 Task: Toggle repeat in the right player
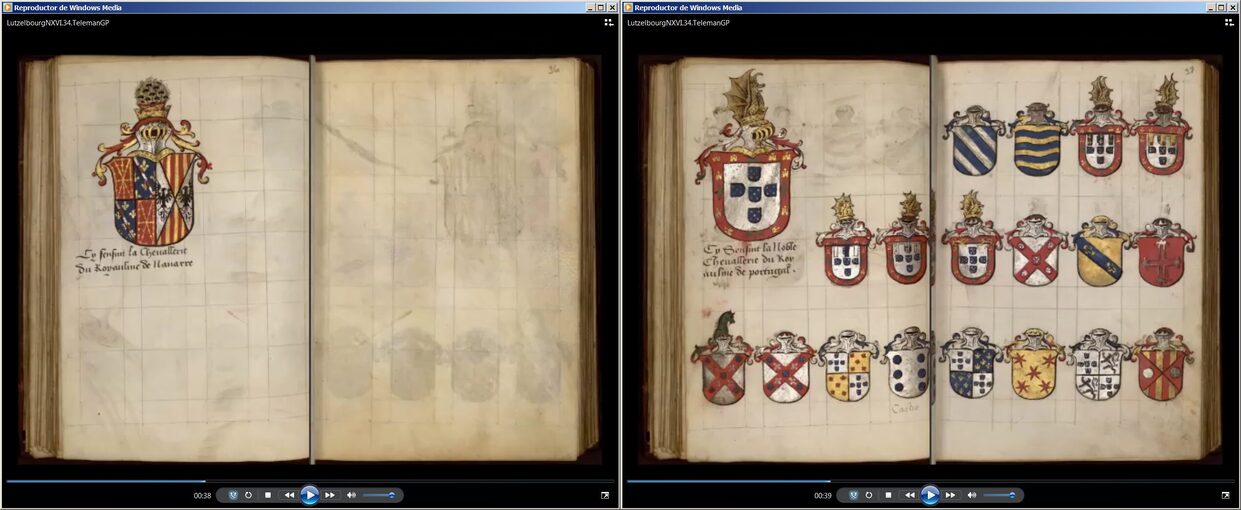pyautogui.click(x=869, y=495)
